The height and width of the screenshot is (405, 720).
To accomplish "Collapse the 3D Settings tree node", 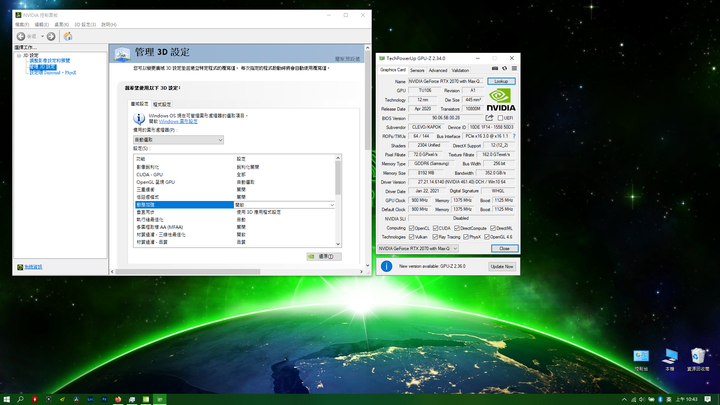I will pyautogui.click(x=19, y=56).
